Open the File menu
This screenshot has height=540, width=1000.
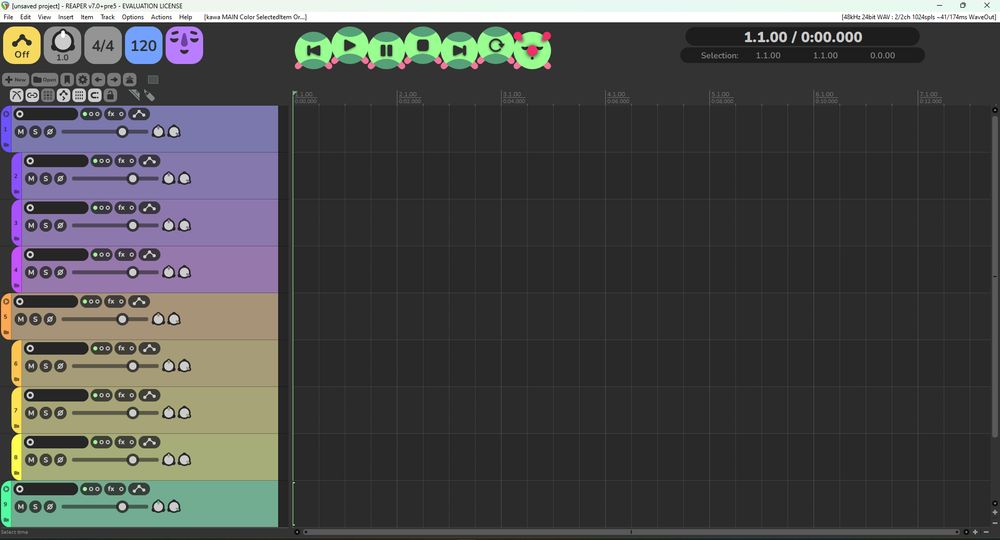point(8,17)
